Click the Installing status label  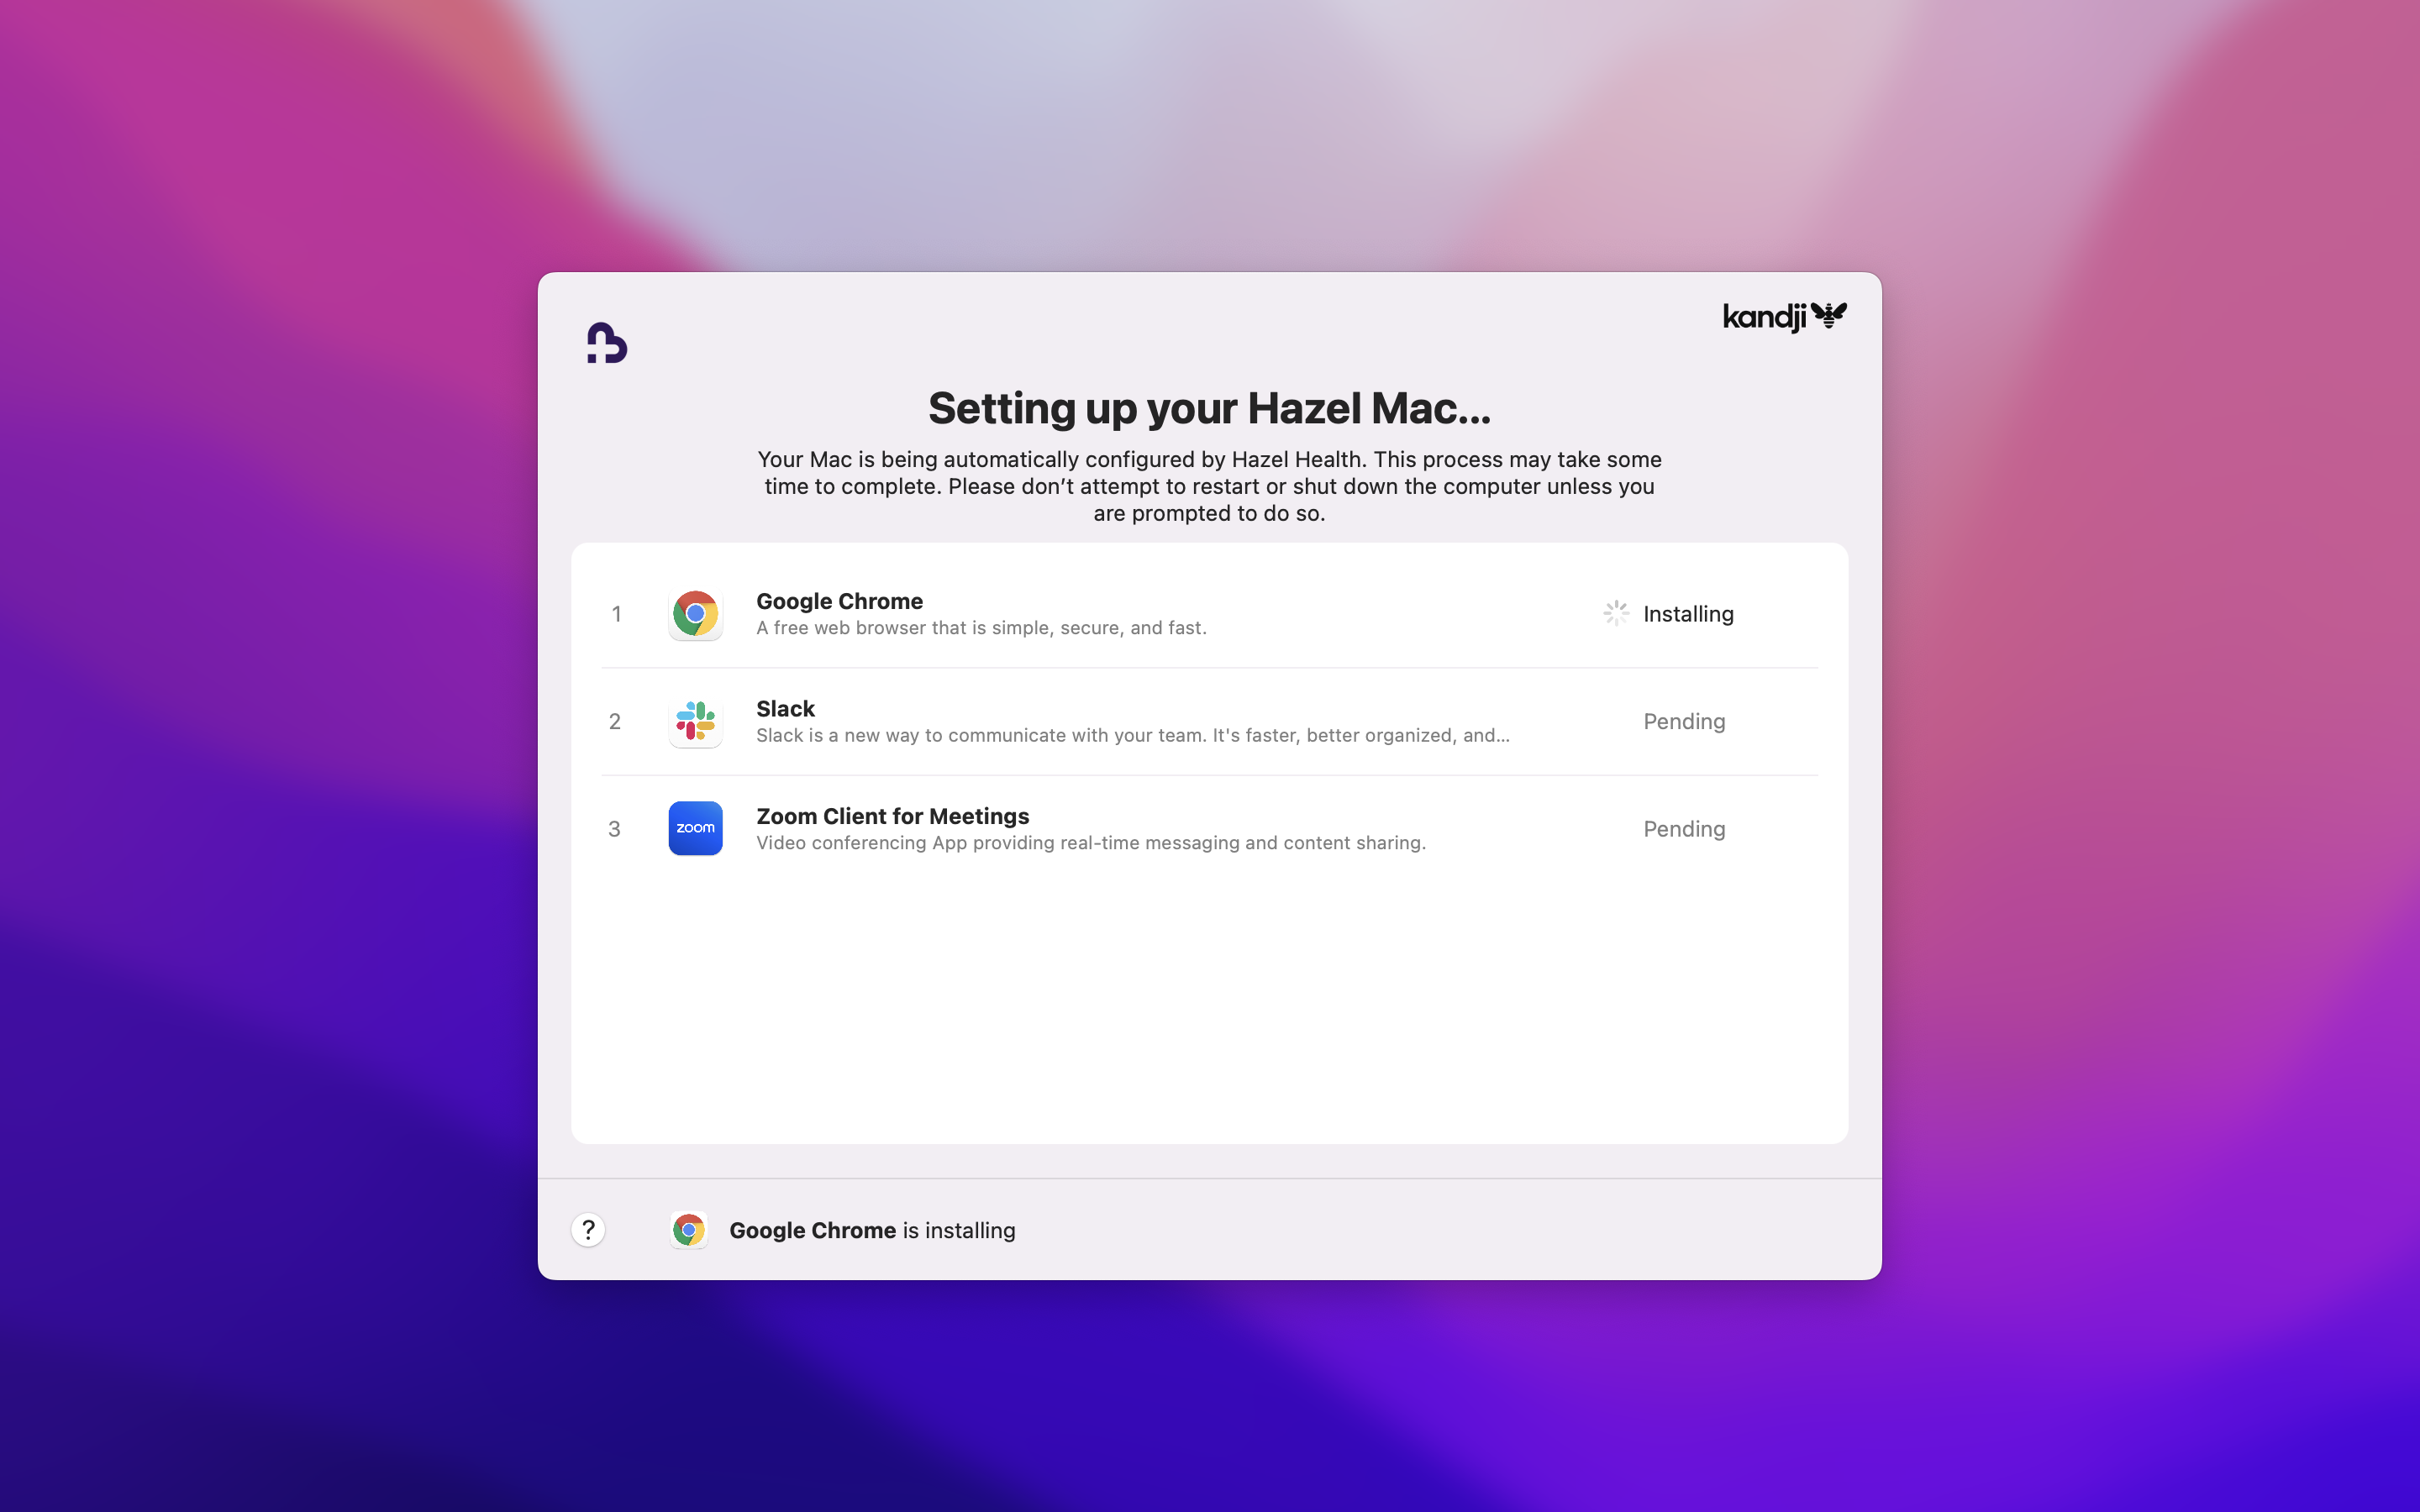click(1688, 614)
